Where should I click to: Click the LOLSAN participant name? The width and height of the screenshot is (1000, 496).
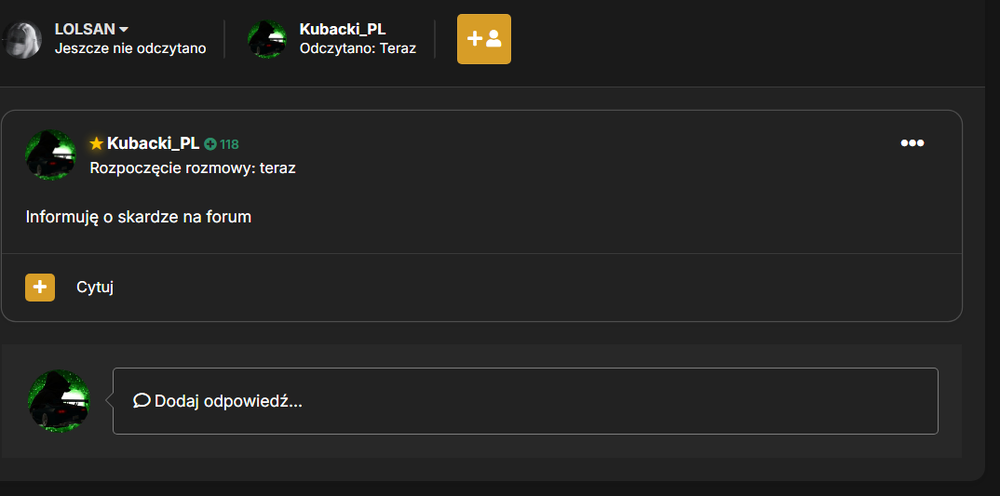tap(85, 29)
